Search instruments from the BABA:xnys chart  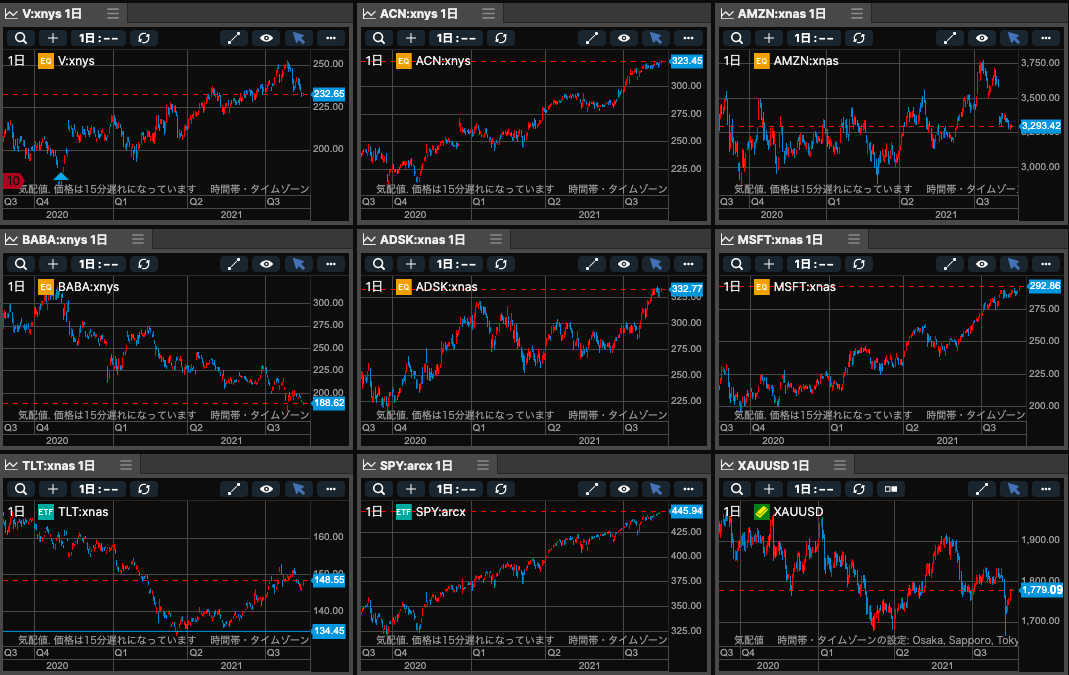pos(21,264)
